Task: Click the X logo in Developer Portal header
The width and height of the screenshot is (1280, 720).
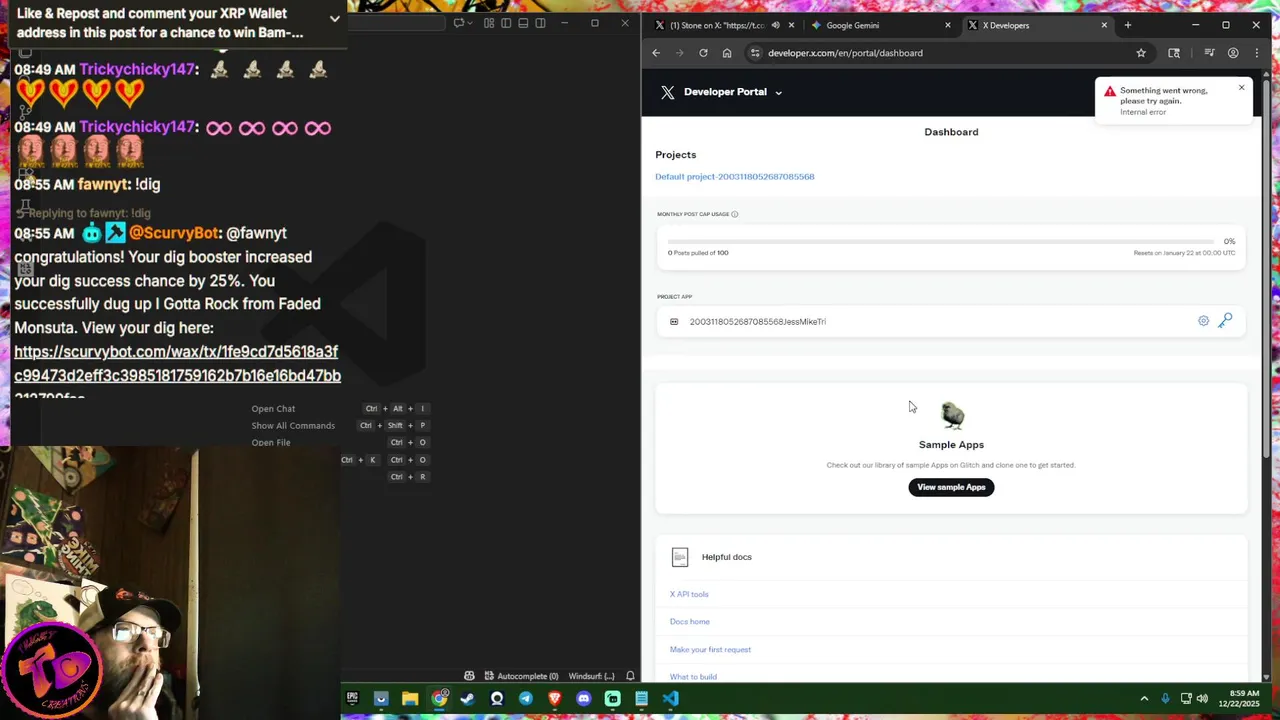Action: point(667,92)
